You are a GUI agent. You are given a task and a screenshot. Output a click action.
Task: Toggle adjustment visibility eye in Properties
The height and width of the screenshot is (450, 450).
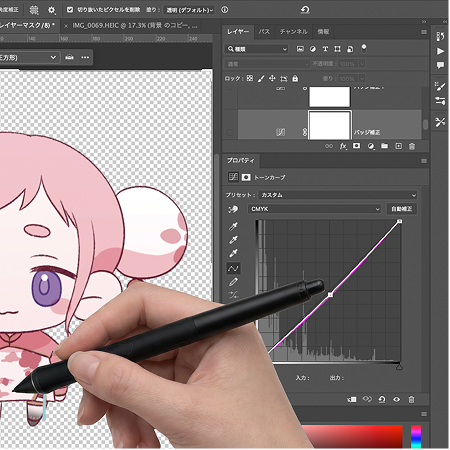tap(396, 399)
